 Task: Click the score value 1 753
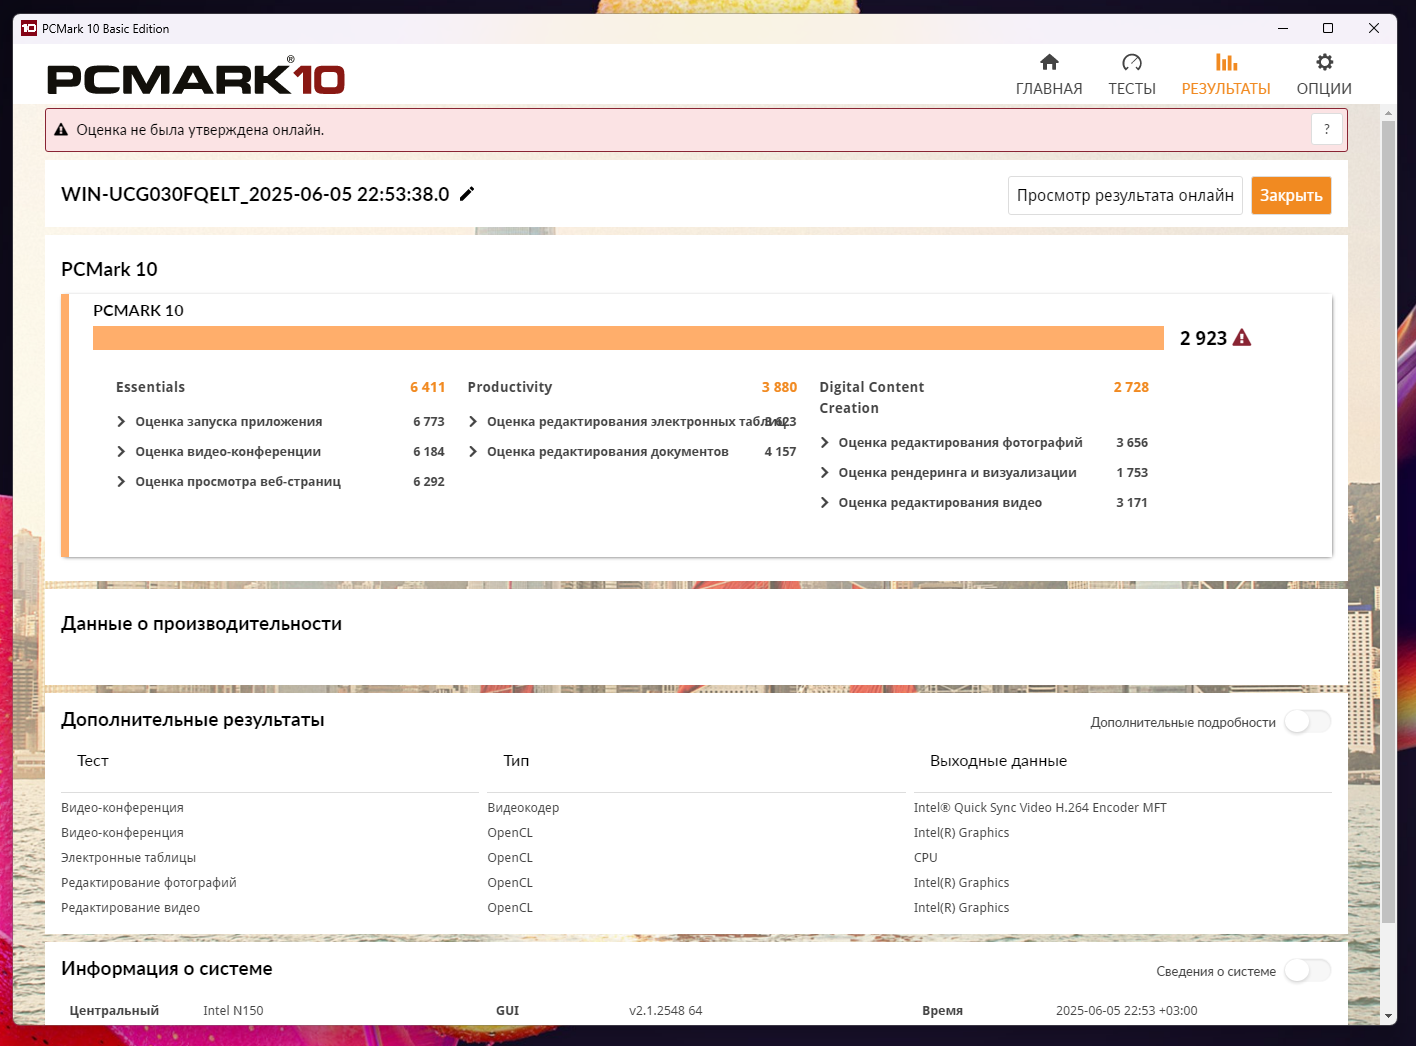(1132, 473)
